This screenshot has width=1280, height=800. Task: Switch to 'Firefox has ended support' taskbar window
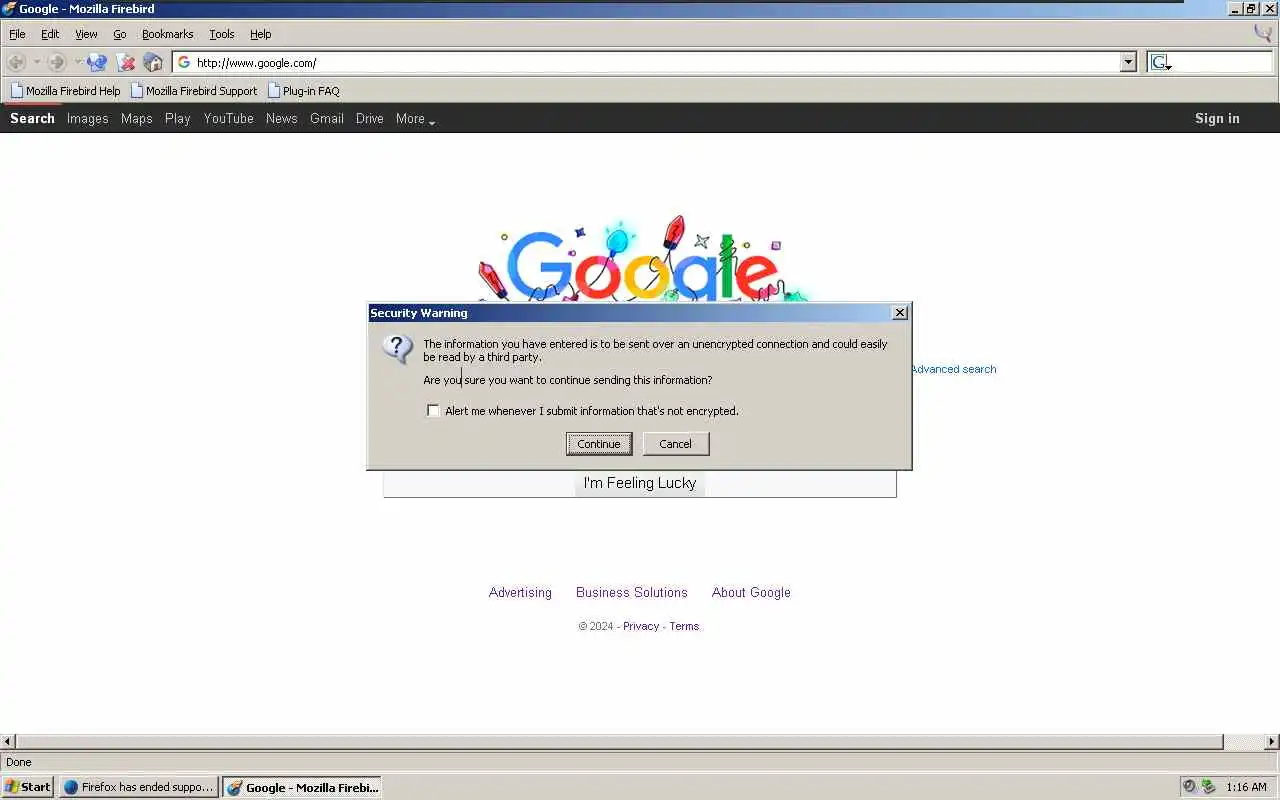pos(139,787)
